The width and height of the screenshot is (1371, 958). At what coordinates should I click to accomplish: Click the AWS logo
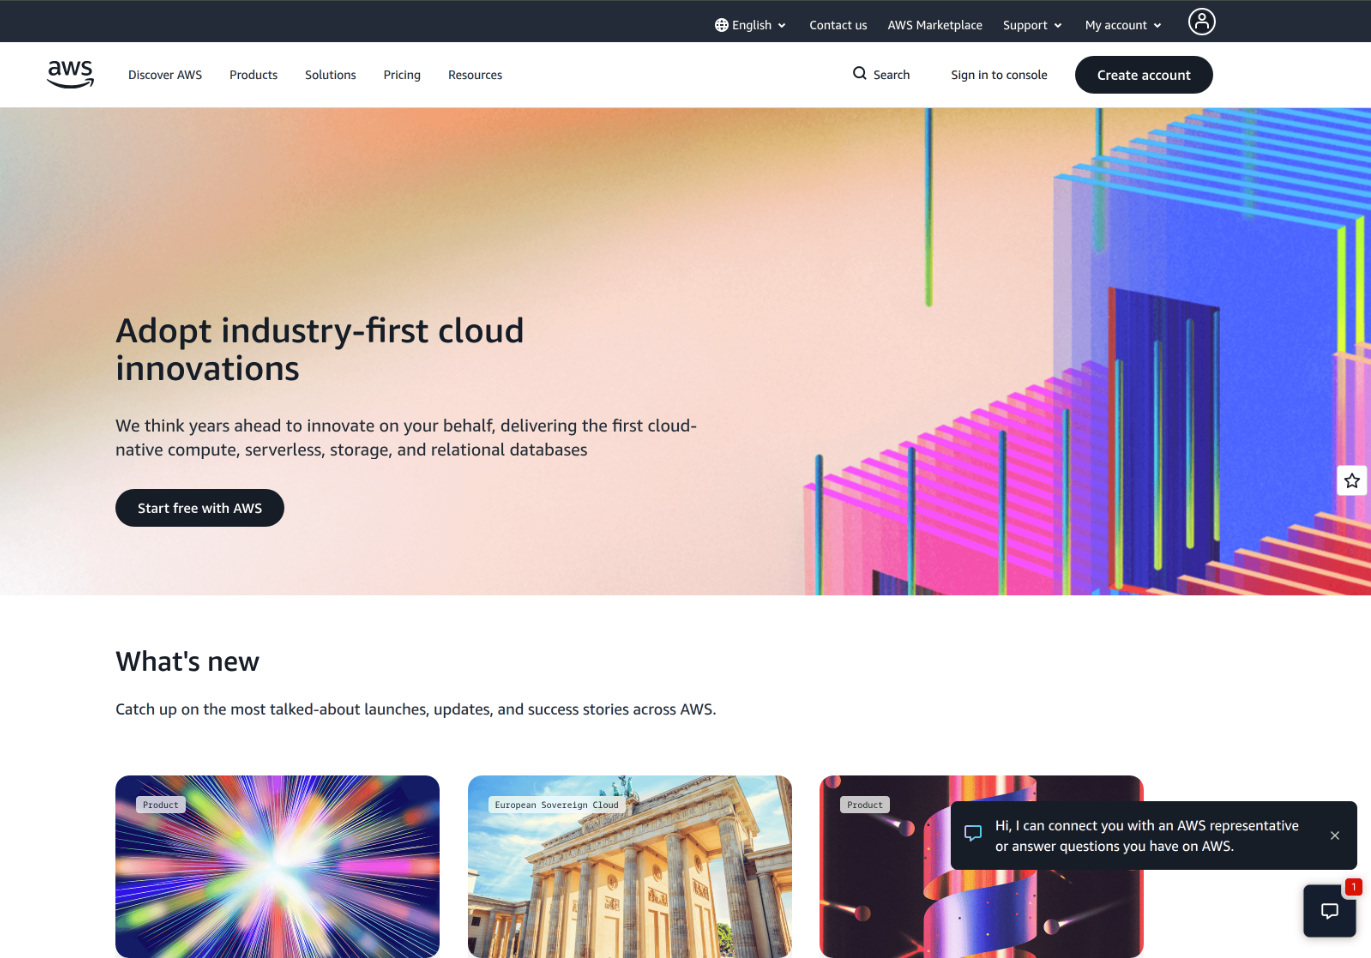pyautogui.click(x=70, y=74)
